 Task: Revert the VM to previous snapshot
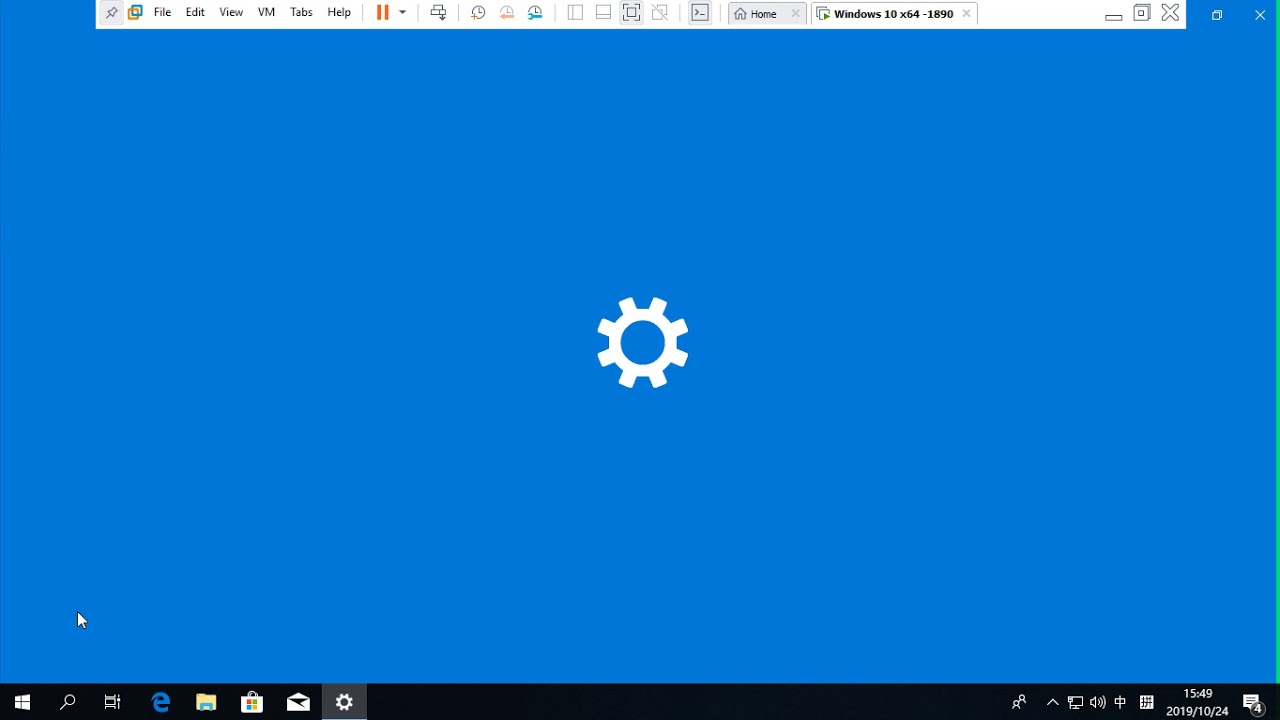coord(507,13)
